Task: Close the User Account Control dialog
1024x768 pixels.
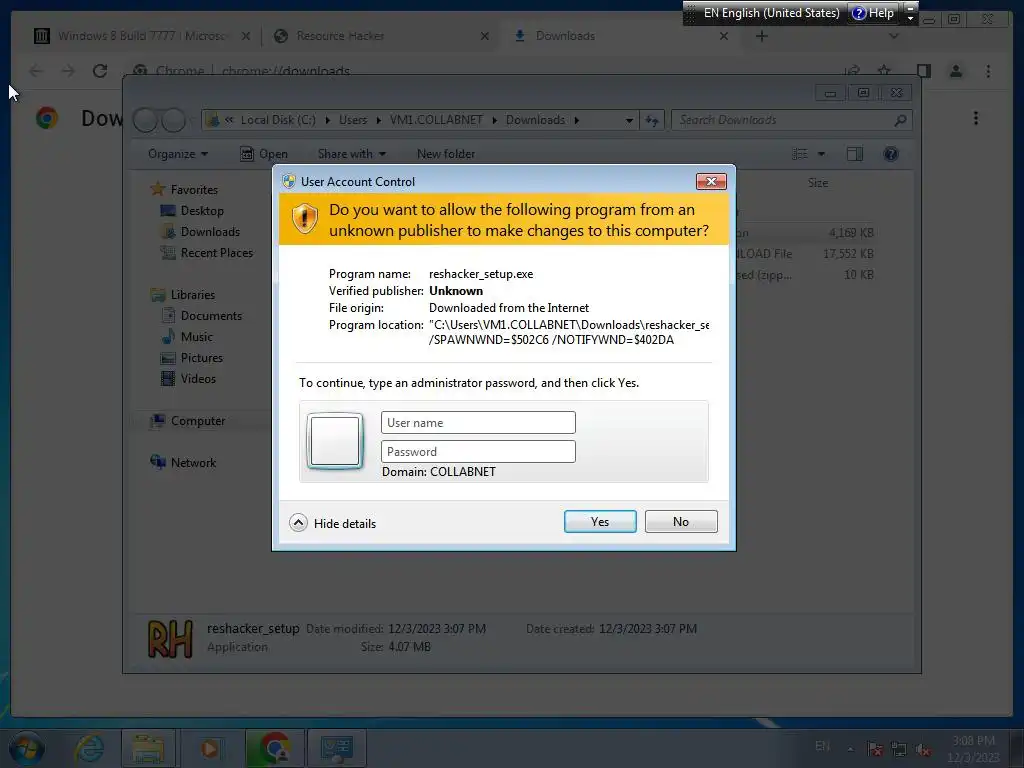Action: click(711, 181)
